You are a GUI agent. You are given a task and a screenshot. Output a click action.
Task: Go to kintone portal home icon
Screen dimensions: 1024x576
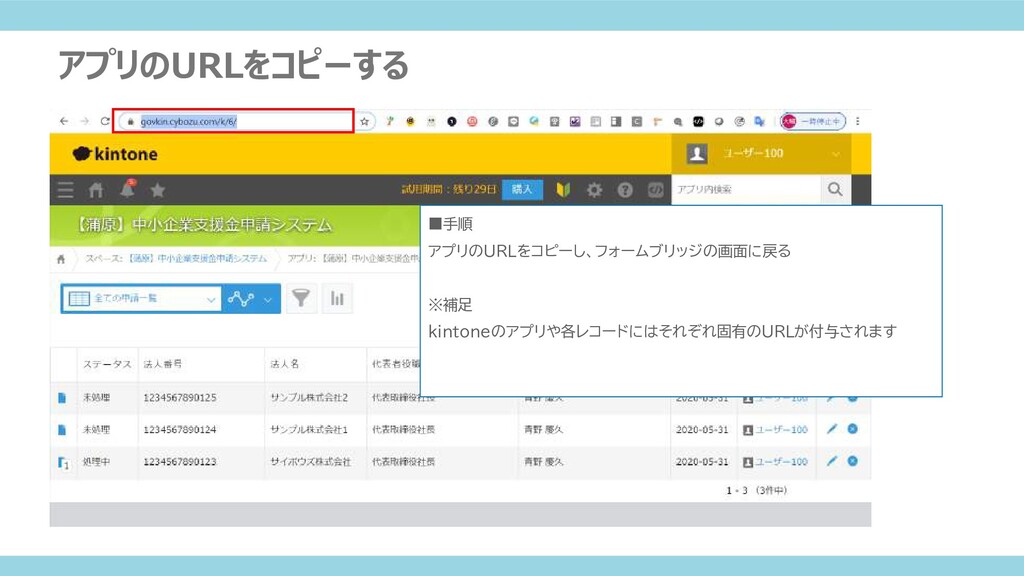point(96,190)
